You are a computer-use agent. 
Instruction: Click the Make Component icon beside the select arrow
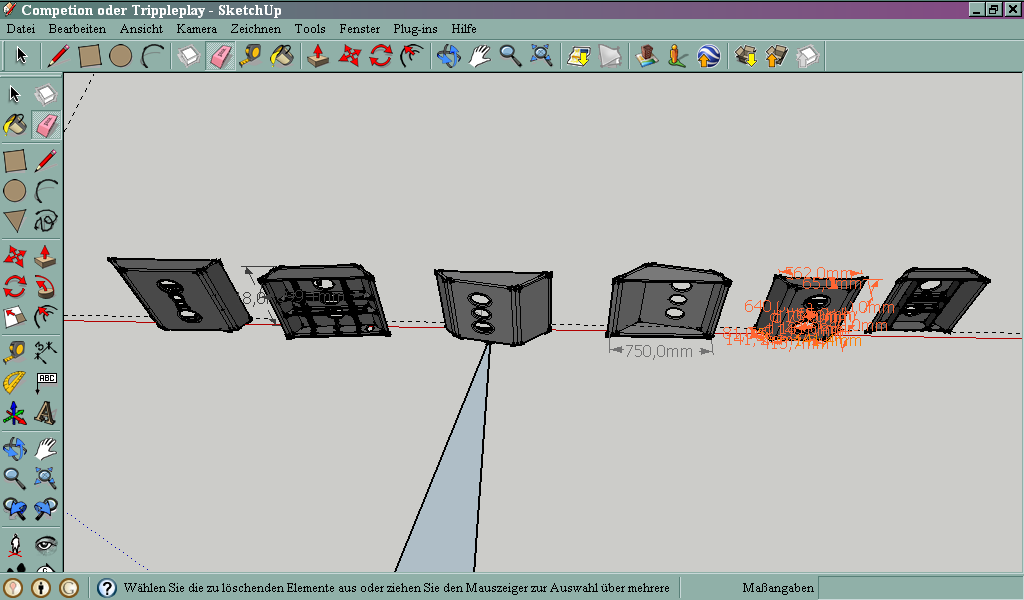(x=45, y=95)
